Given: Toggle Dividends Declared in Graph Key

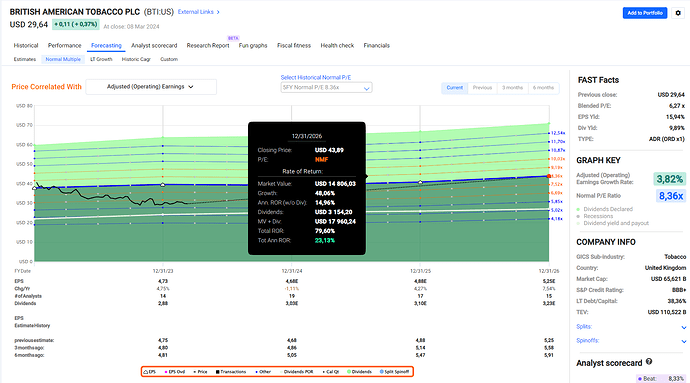Looking at the screenshot, I should tap(605, 209).
